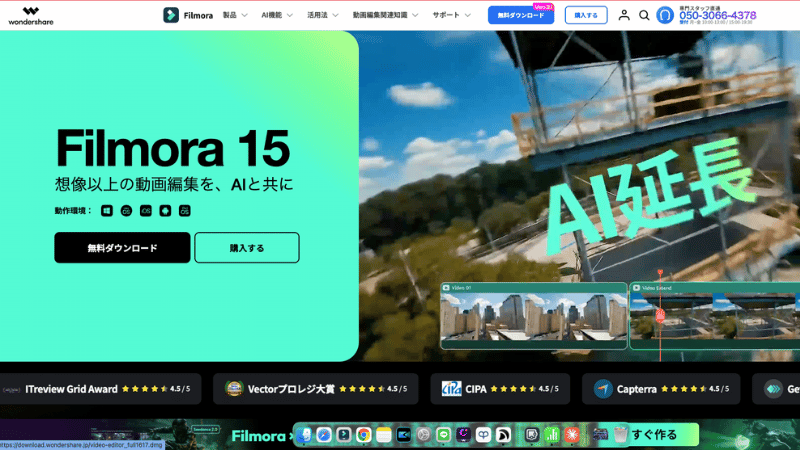Click the Video Extend timeline clip
Viewport: 800px width, 450px height.
tap(714, 316)
